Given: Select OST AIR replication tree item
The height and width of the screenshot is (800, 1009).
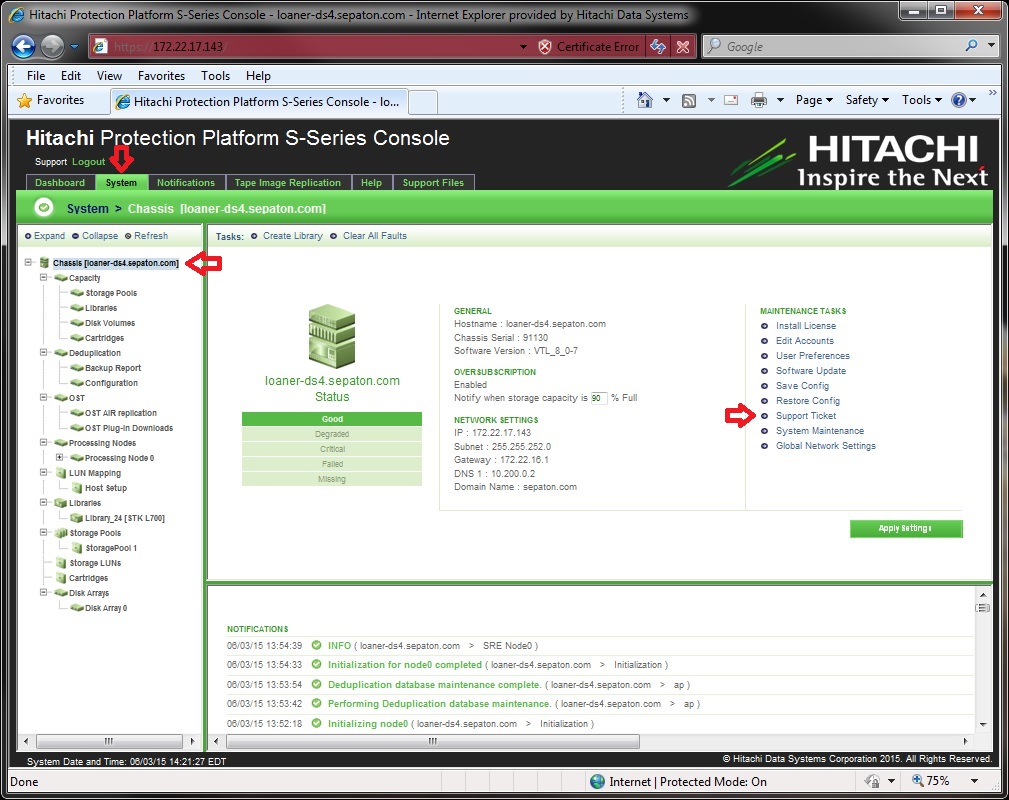Looking at the screenshot, I should coord(121,413).
